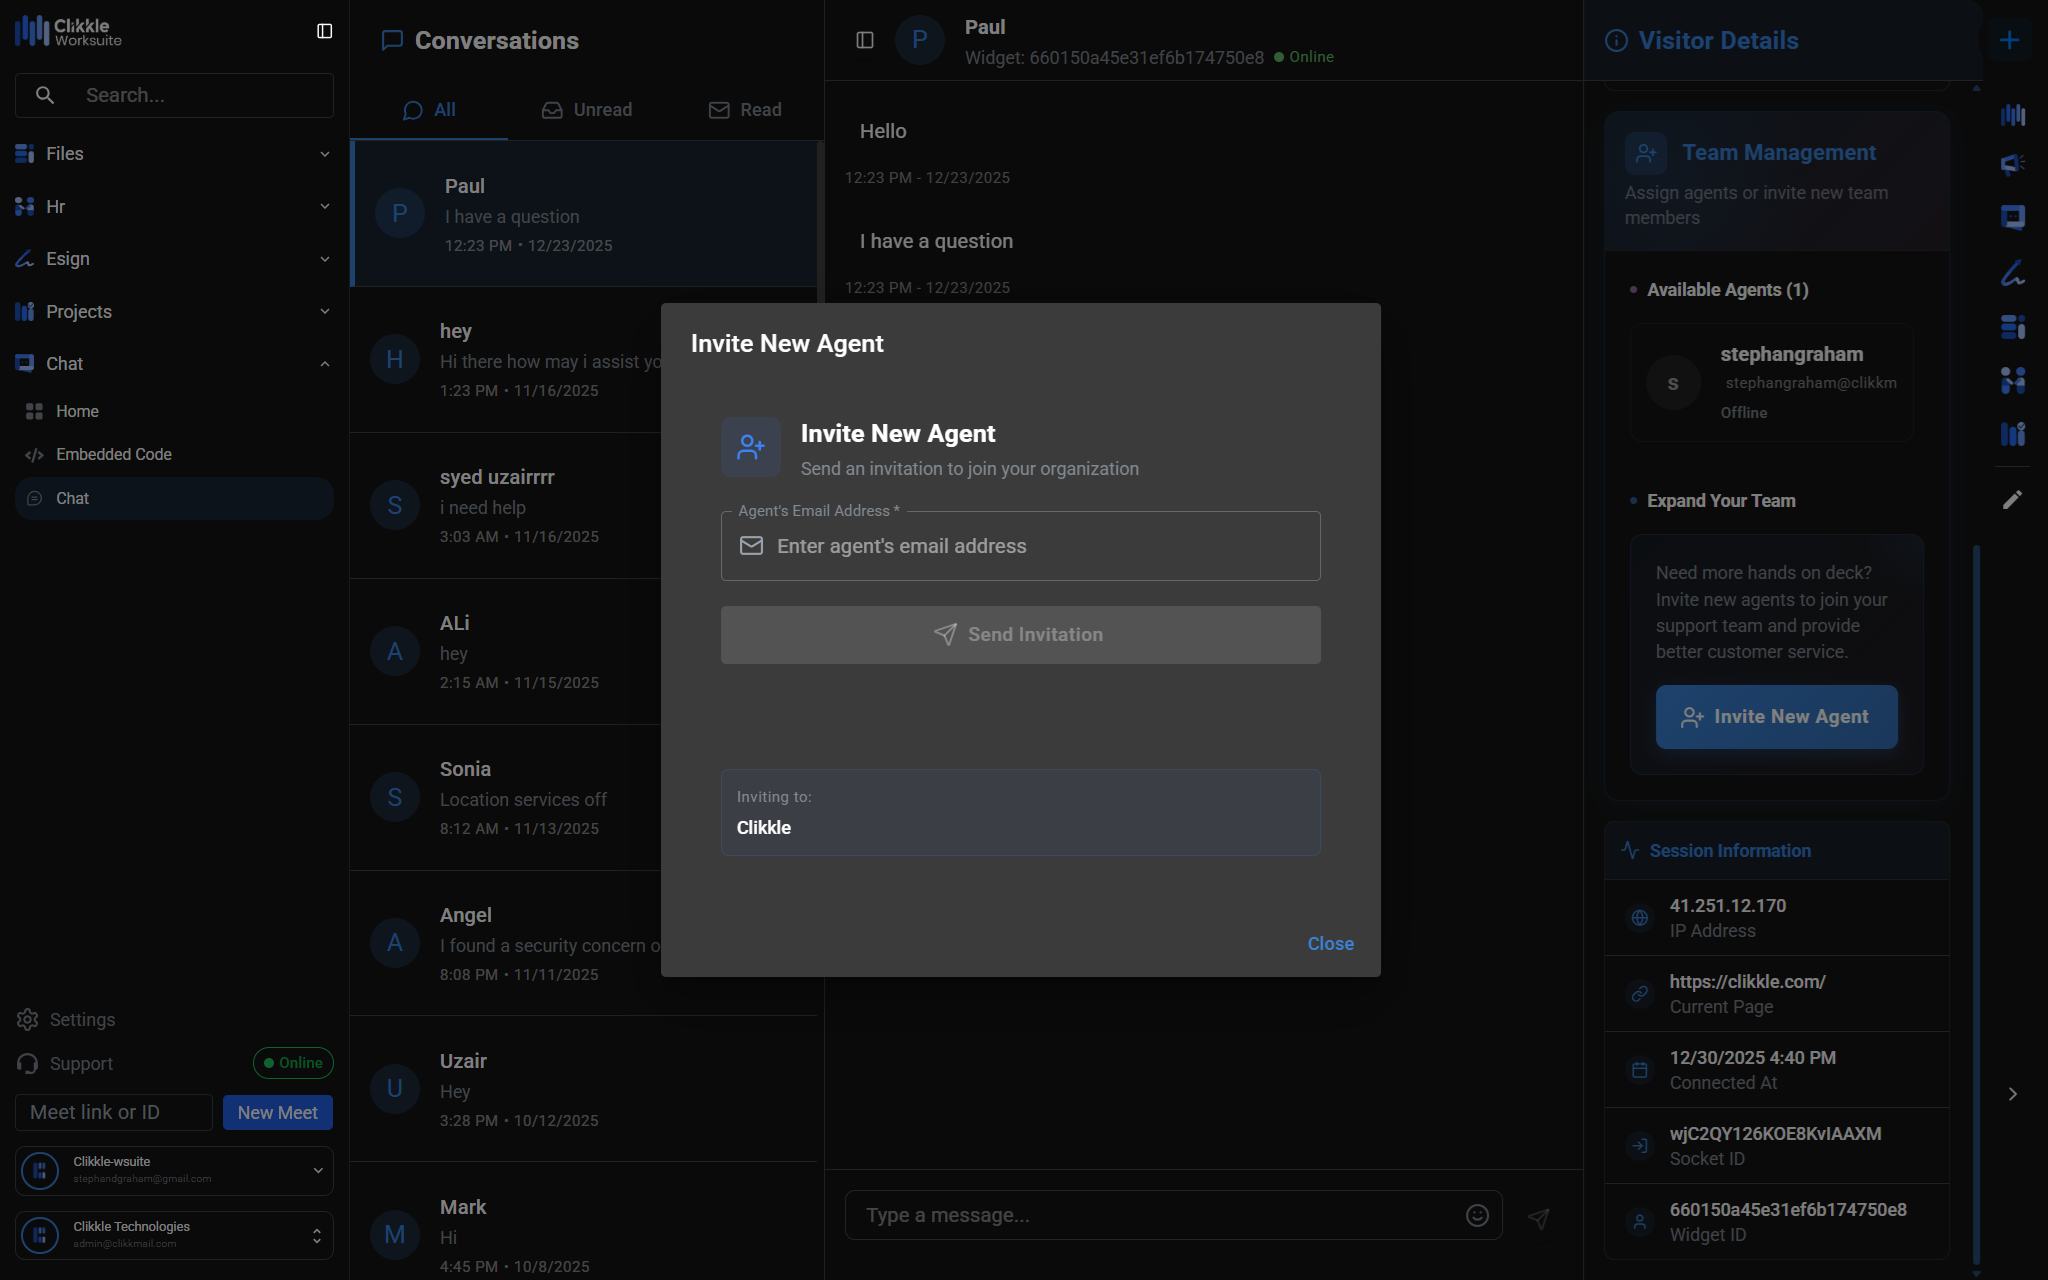
Task: Toggle conversations panel button beside Paul's avatar
Action: coord(865,40)
